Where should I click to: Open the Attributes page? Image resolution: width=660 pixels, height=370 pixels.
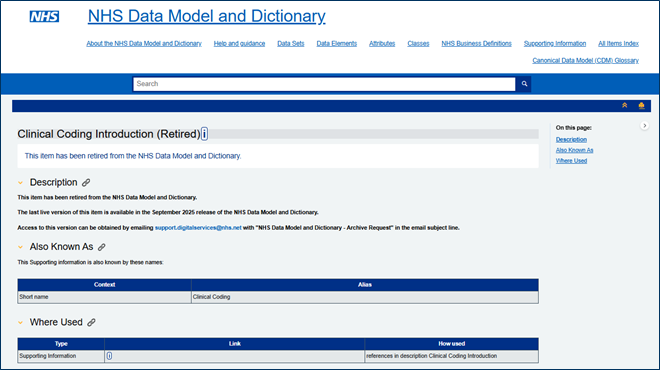coord(382,43)
